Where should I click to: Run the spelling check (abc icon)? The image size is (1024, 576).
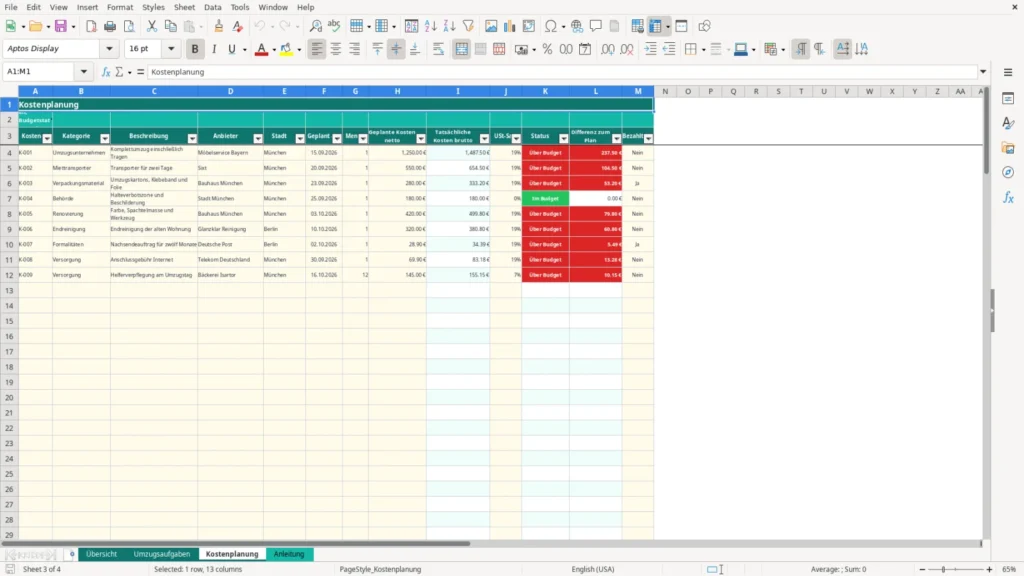coord(334,26)
